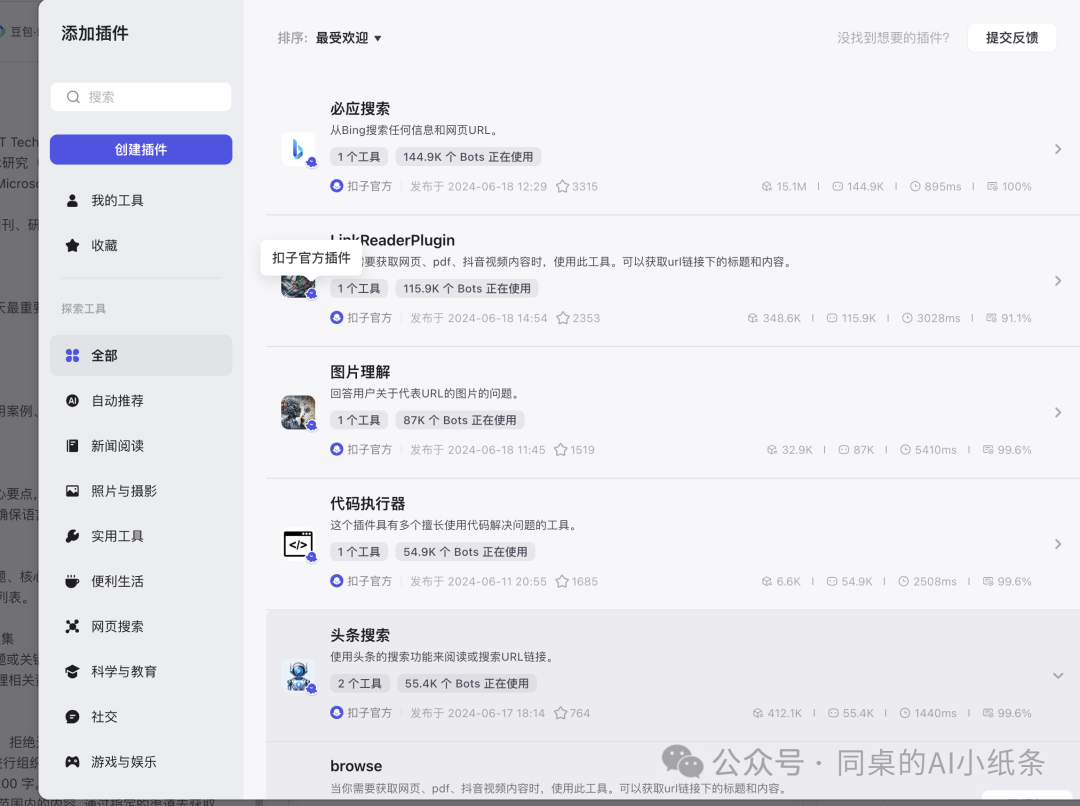The width and height of the screenshot is (1080, 806).
Task: Click the 提交反馈 button
Action: click(1011, 37)
